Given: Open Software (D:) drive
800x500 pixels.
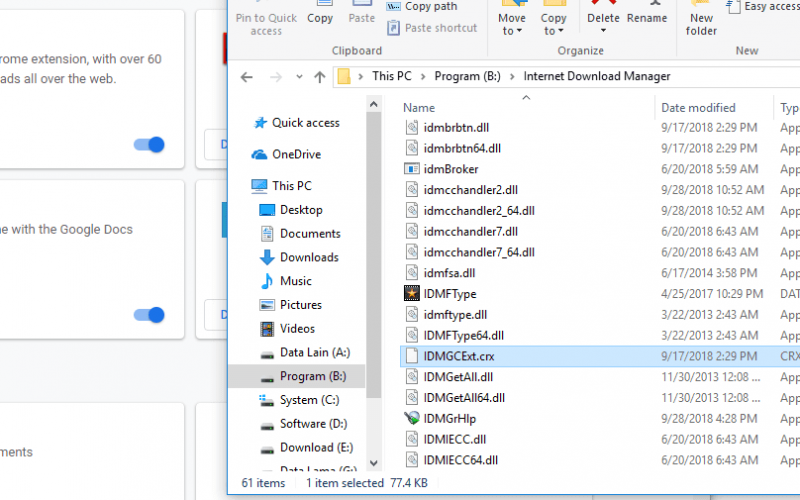Looking at the screenshot, I should click(x=303, y=424).
